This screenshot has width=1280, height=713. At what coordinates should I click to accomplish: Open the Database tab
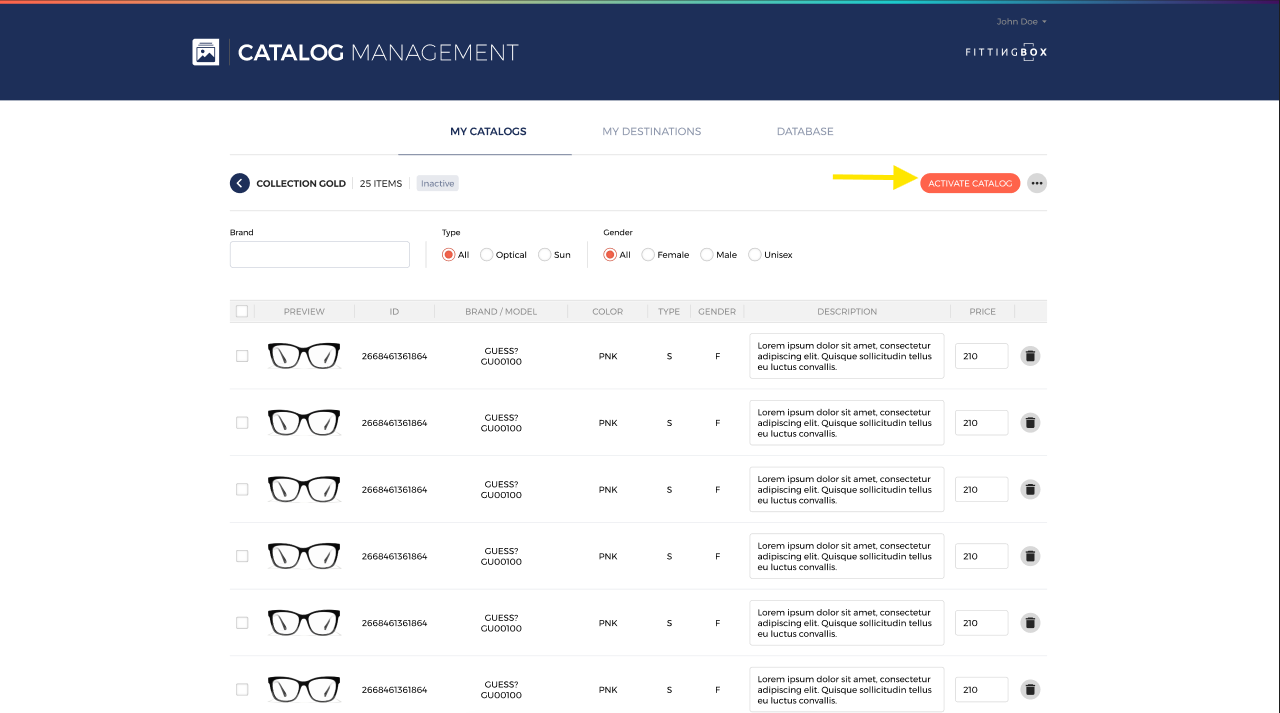(805, 131)
